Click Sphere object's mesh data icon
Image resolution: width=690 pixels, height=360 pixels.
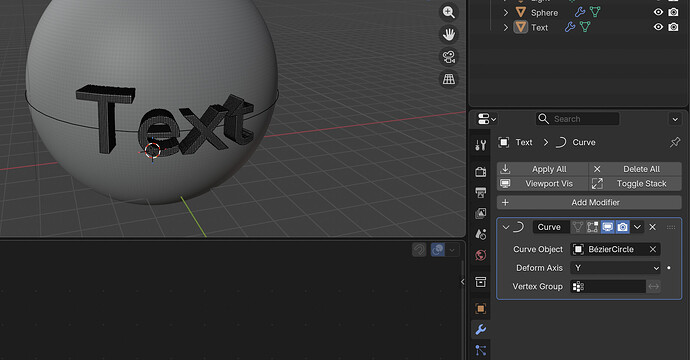pyautogui.click(x=595, y=12)
